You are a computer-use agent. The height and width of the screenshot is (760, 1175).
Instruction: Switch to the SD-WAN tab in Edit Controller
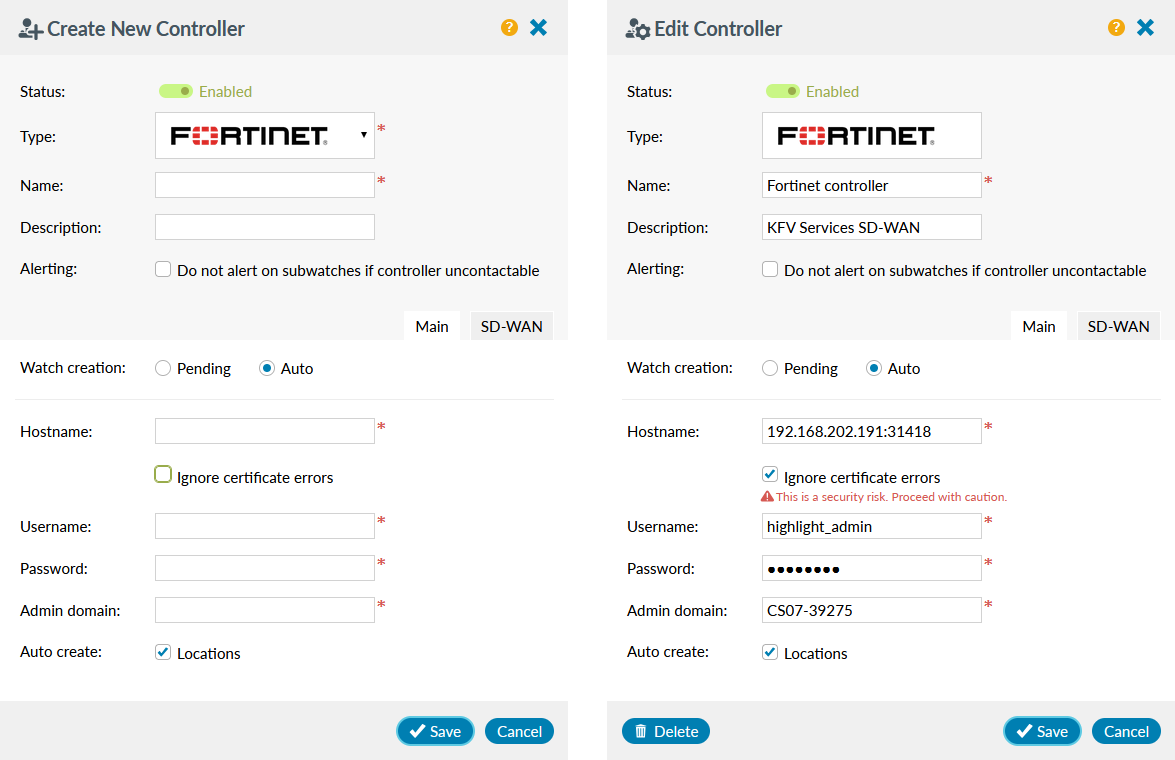(x=1118, y=326)
